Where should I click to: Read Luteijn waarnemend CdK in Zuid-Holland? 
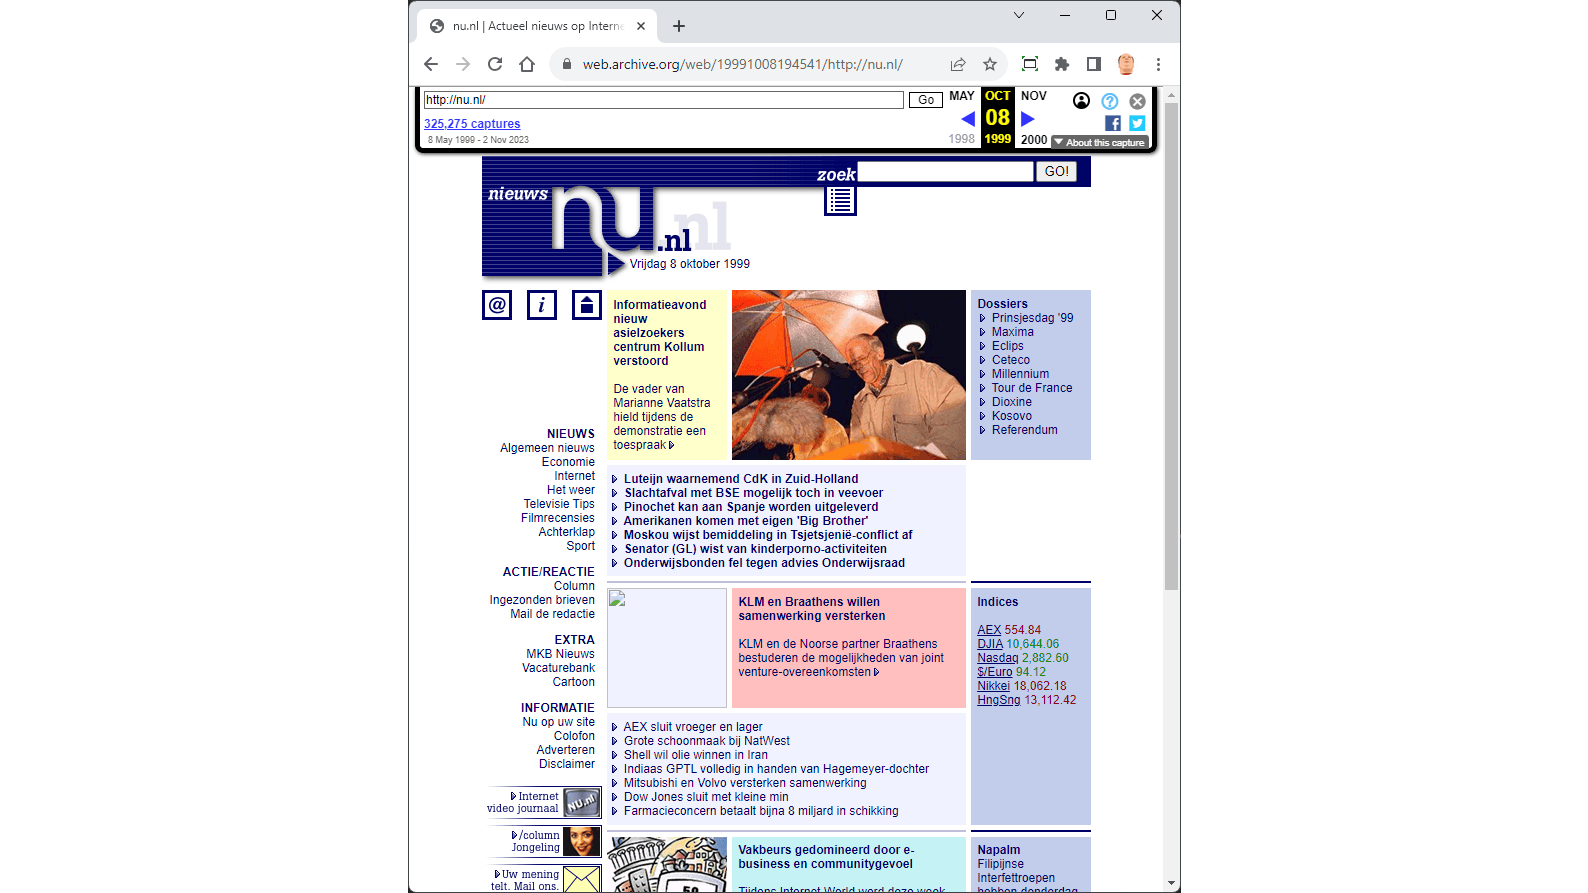pyautogui.click(x=741, y=479)
